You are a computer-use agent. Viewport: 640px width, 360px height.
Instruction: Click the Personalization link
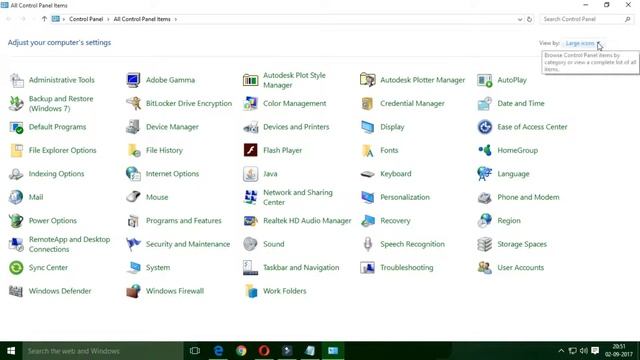tap(405, 197)
